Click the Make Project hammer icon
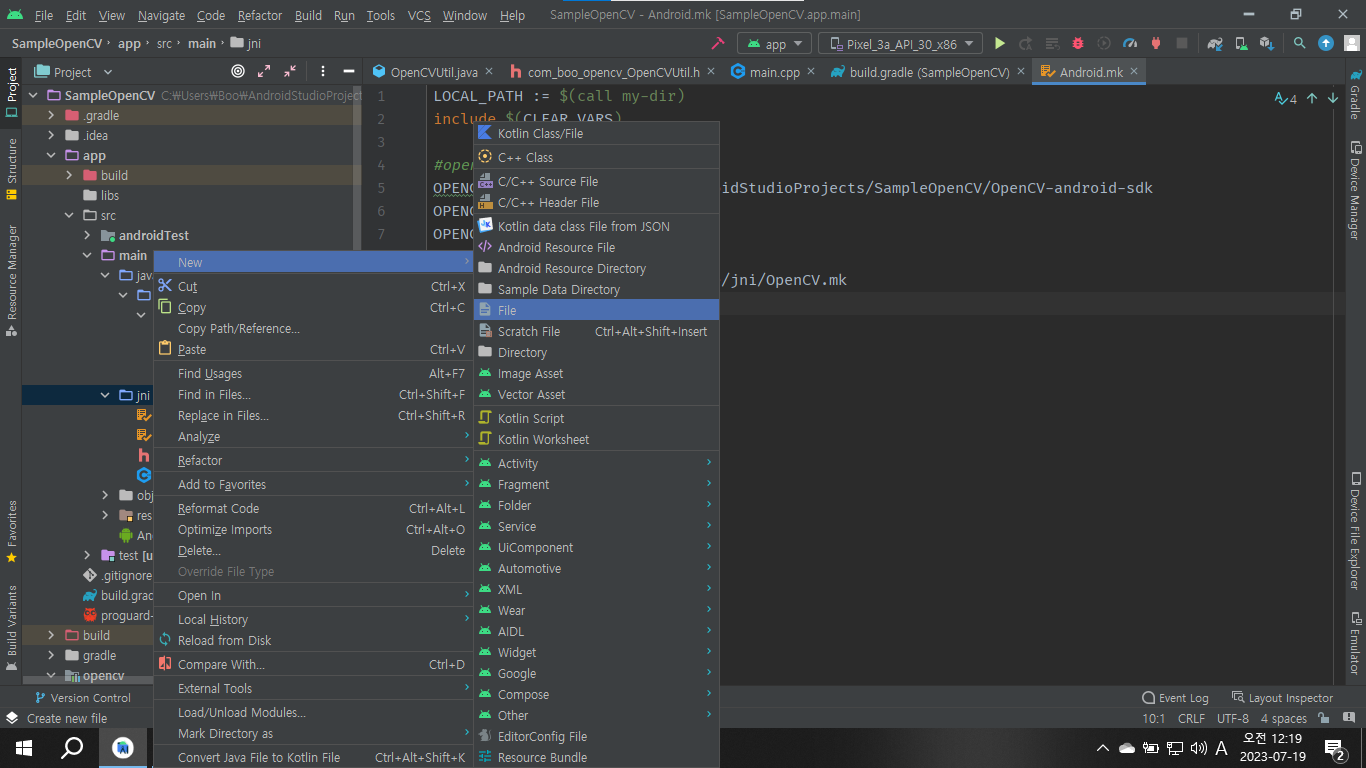 pyautogui.click(x=717, y=44)
